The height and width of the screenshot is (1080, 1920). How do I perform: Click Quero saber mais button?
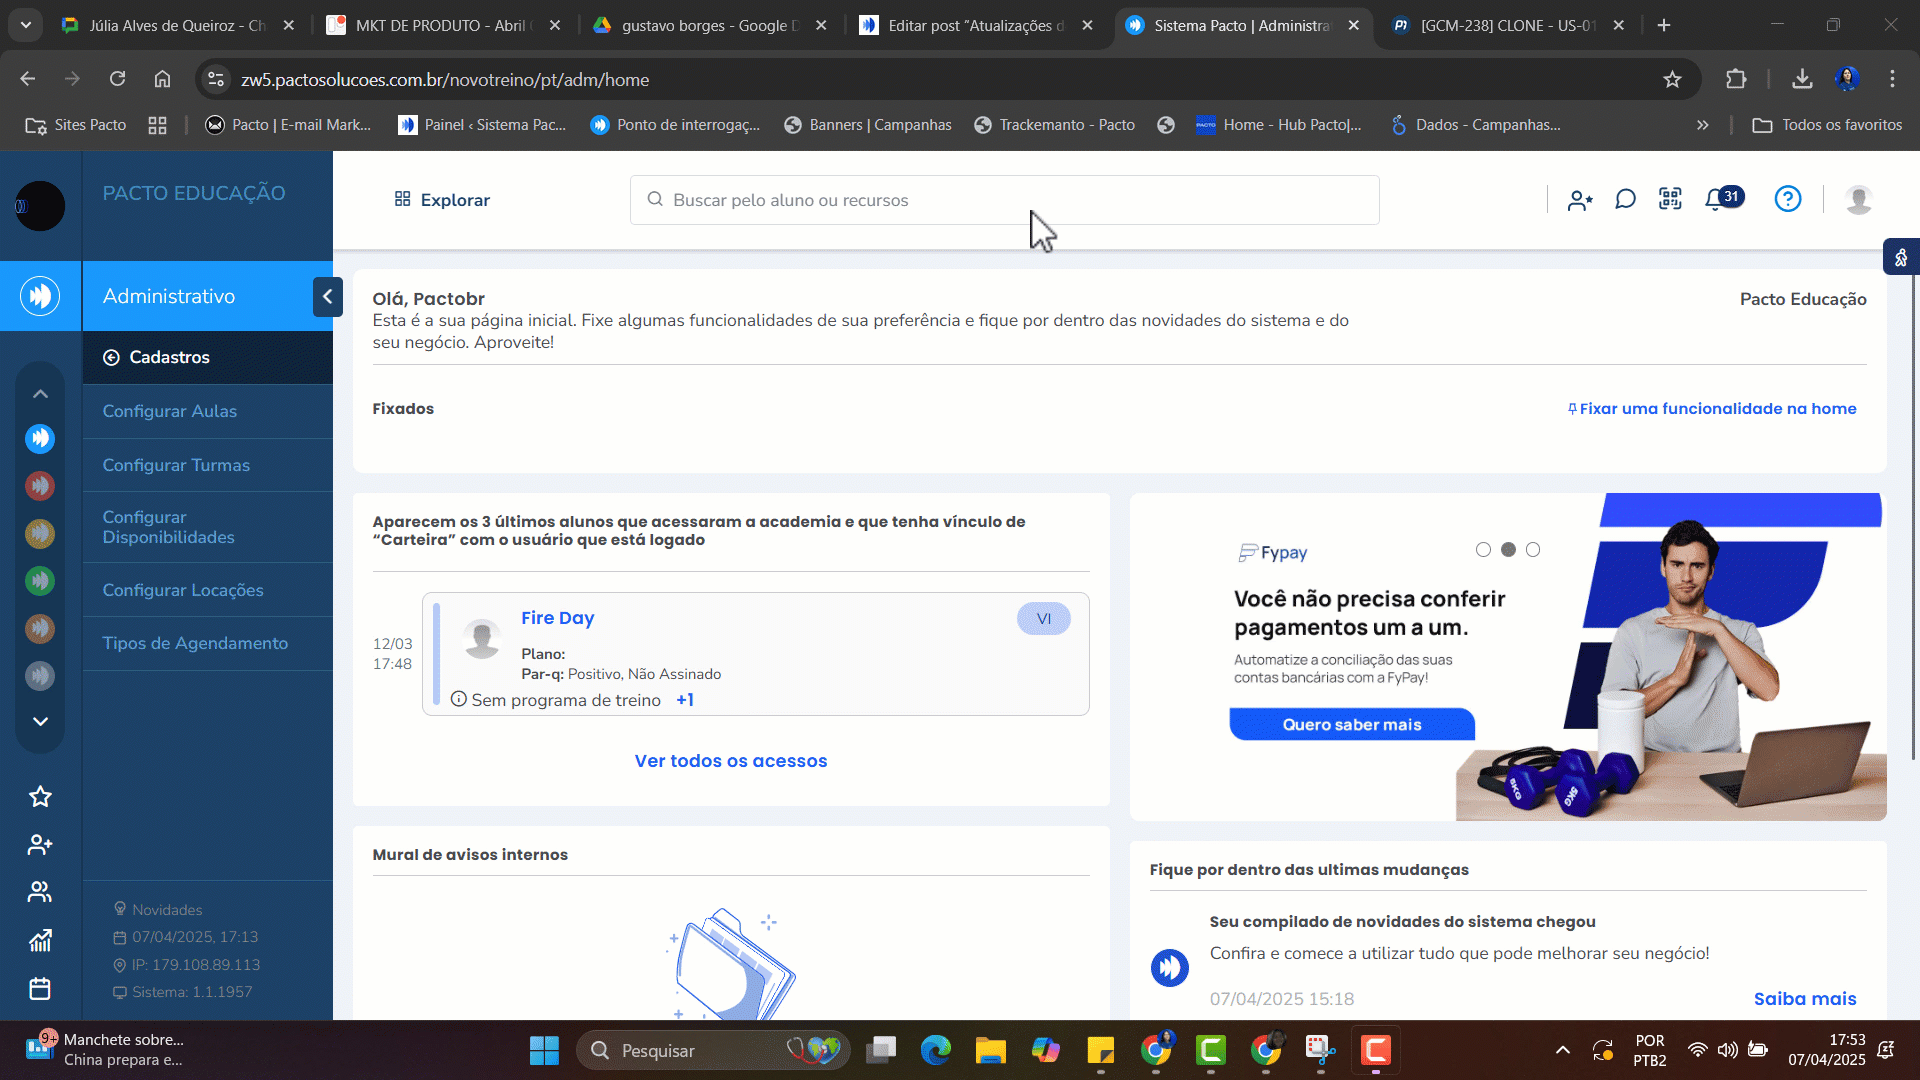pos(1351,724)
